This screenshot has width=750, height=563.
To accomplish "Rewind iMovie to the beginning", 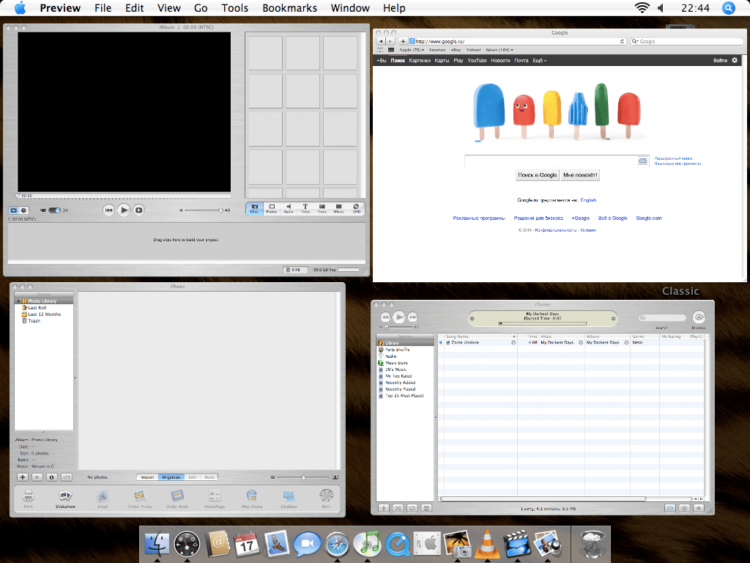I will 109,210.
